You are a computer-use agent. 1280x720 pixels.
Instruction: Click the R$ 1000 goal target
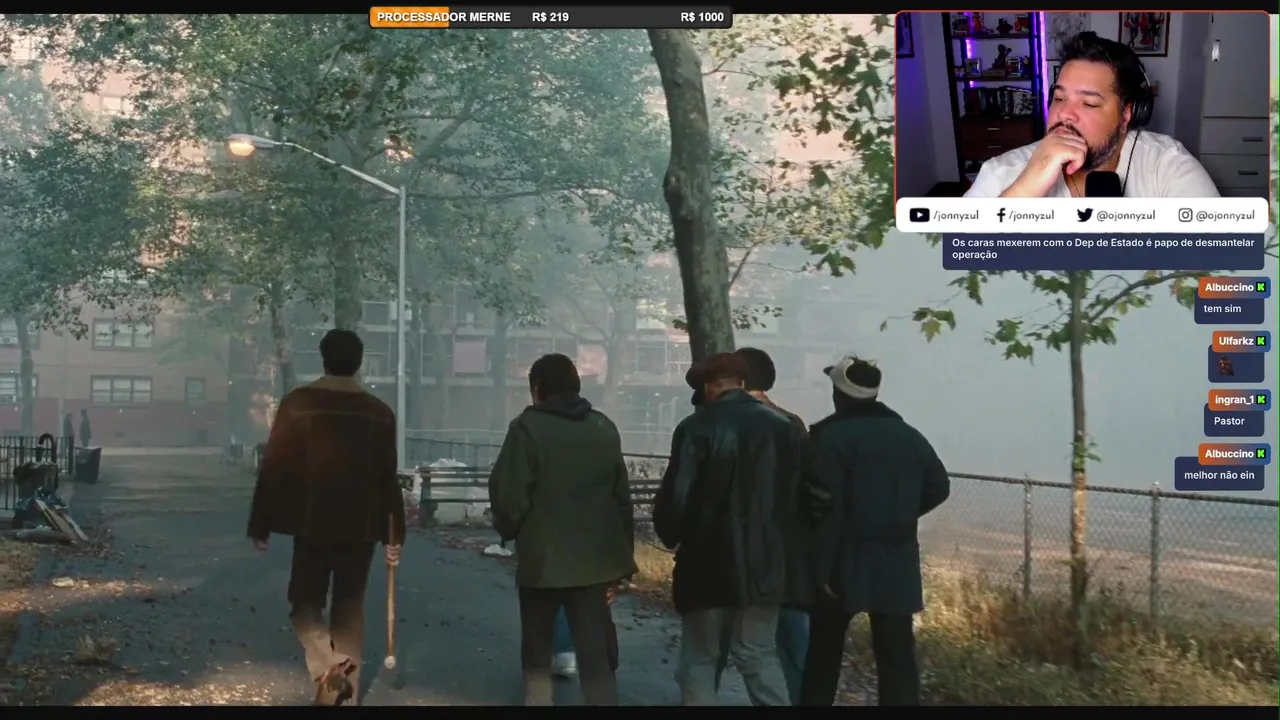click(702, 17)
